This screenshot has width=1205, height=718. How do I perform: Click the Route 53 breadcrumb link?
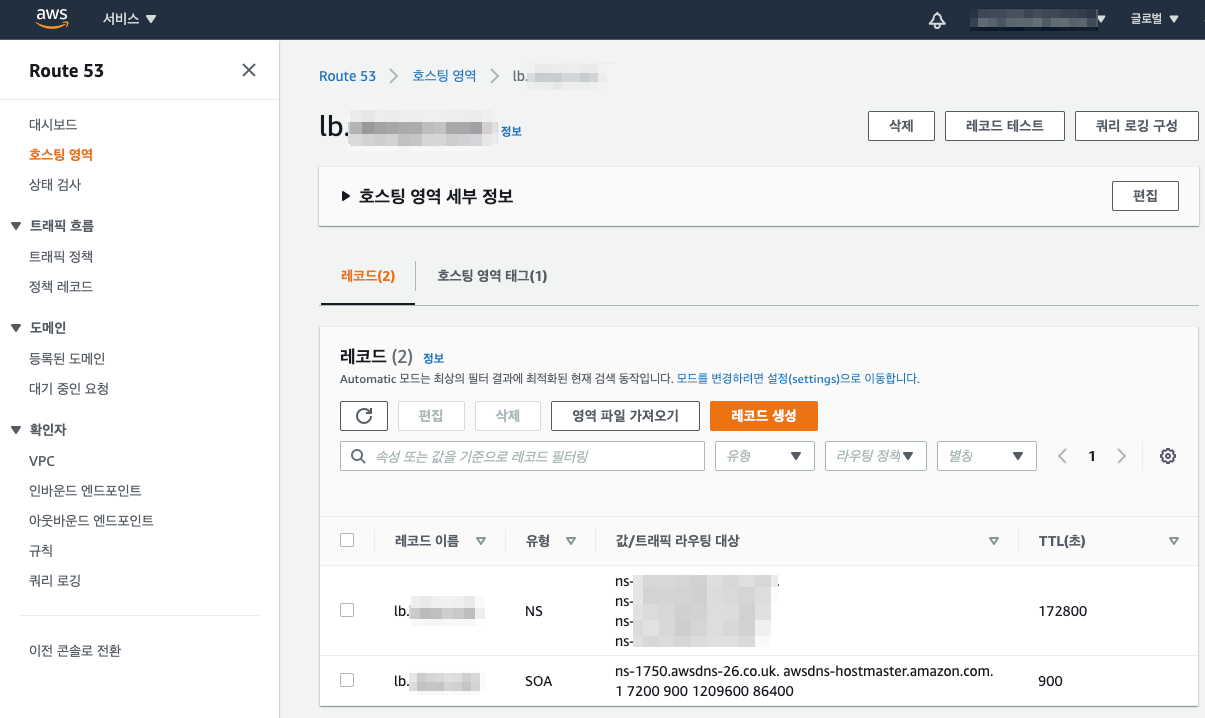pyautogui.click(x=347, y=76)
